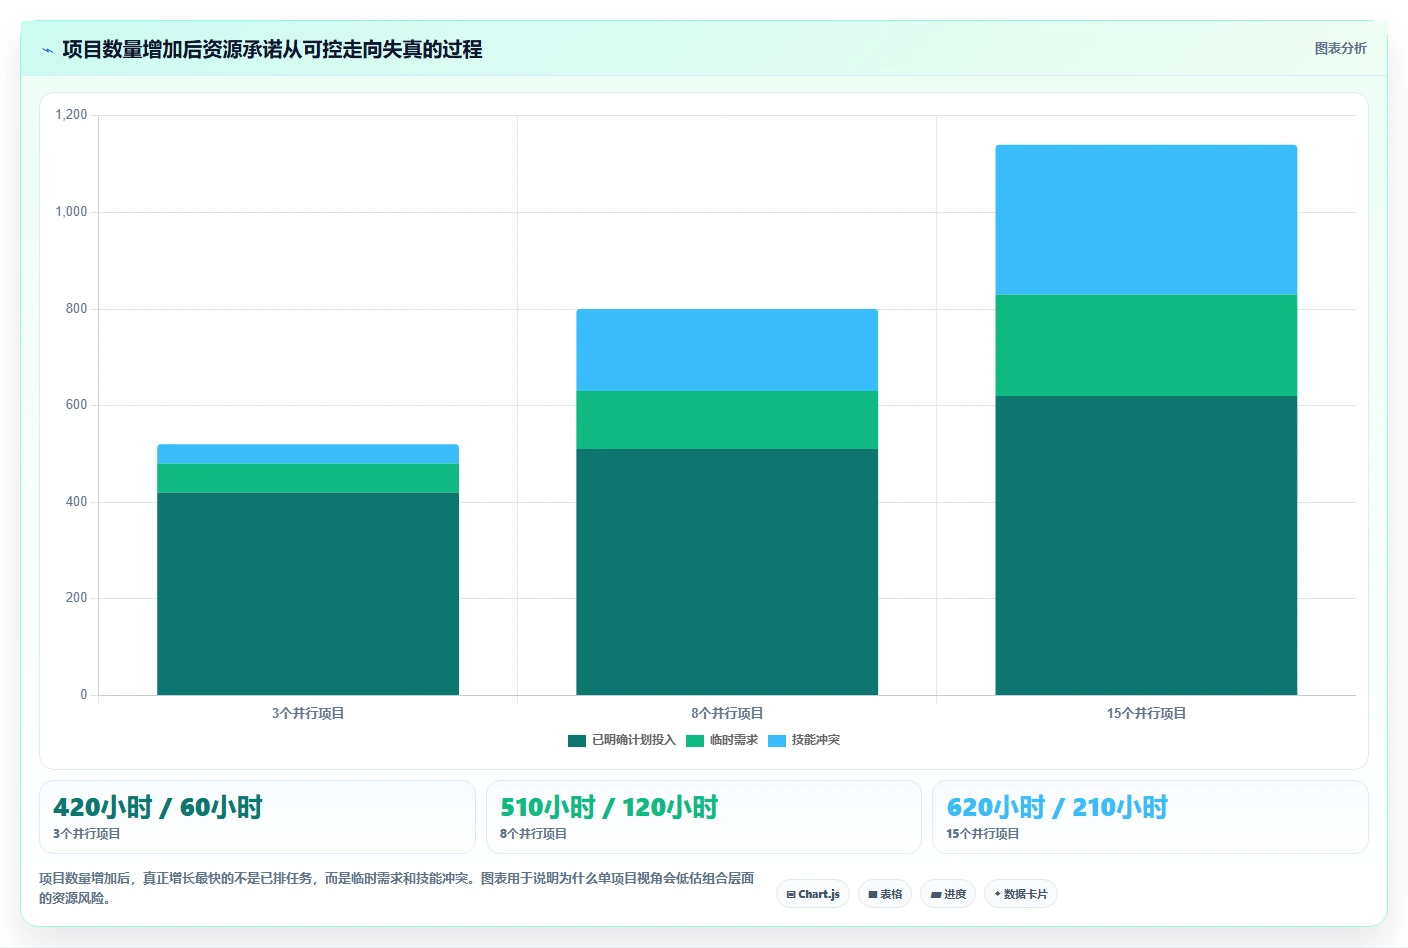
Task: Toggle the 技能冲突 legend swatch
Action: coord(776,741)
